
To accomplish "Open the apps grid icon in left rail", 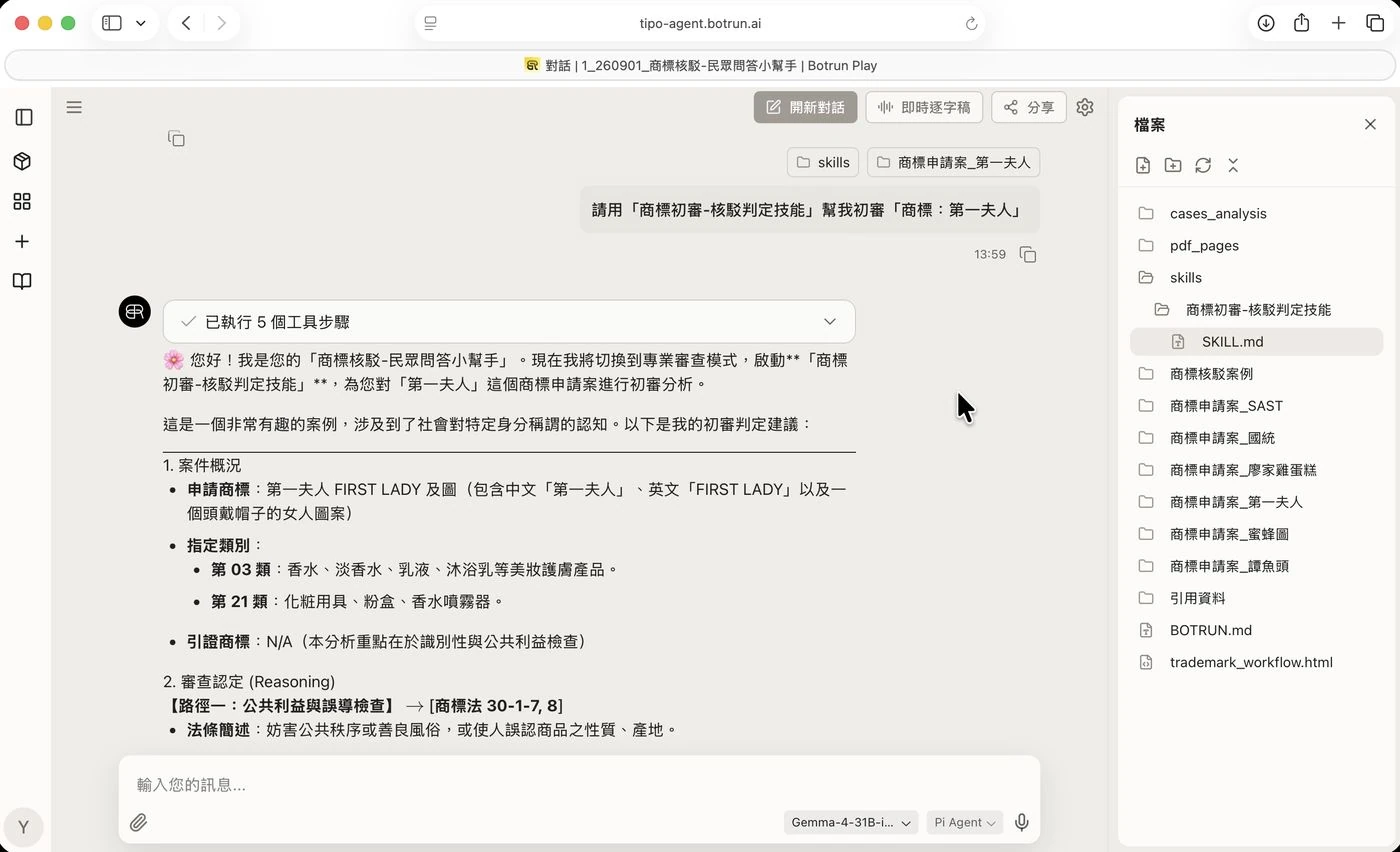I will [22, 201].
